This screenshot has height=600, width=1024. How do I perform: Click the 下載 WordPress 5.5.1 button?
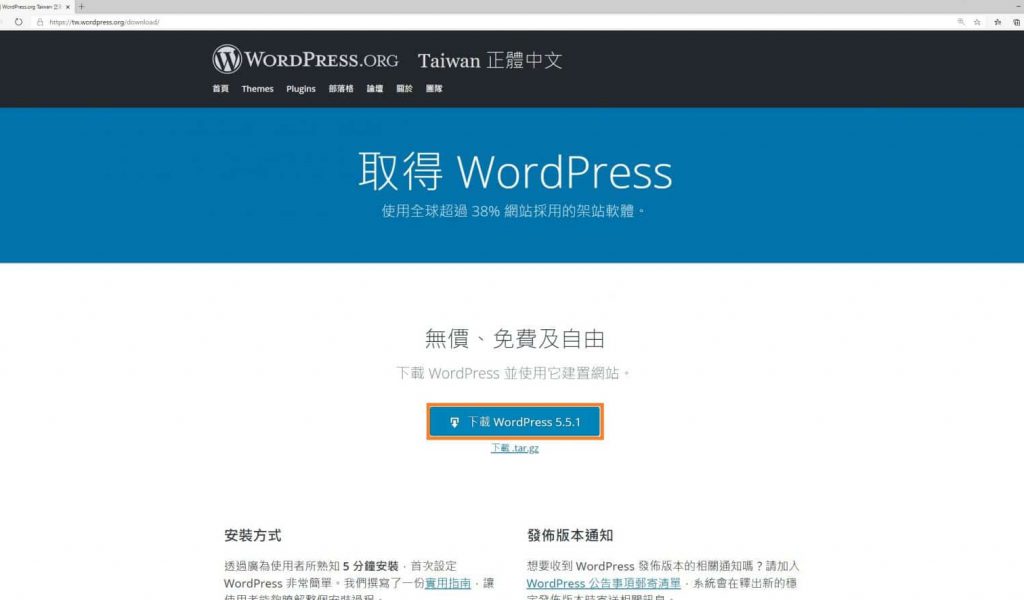pyautogui.click(x=515, y=422)
